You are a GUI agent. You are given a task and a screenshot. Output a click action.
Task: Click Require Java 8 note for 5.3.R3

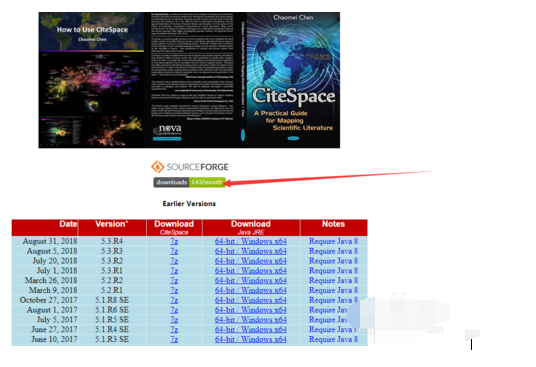pyautogui.click(x=334, y=251)
